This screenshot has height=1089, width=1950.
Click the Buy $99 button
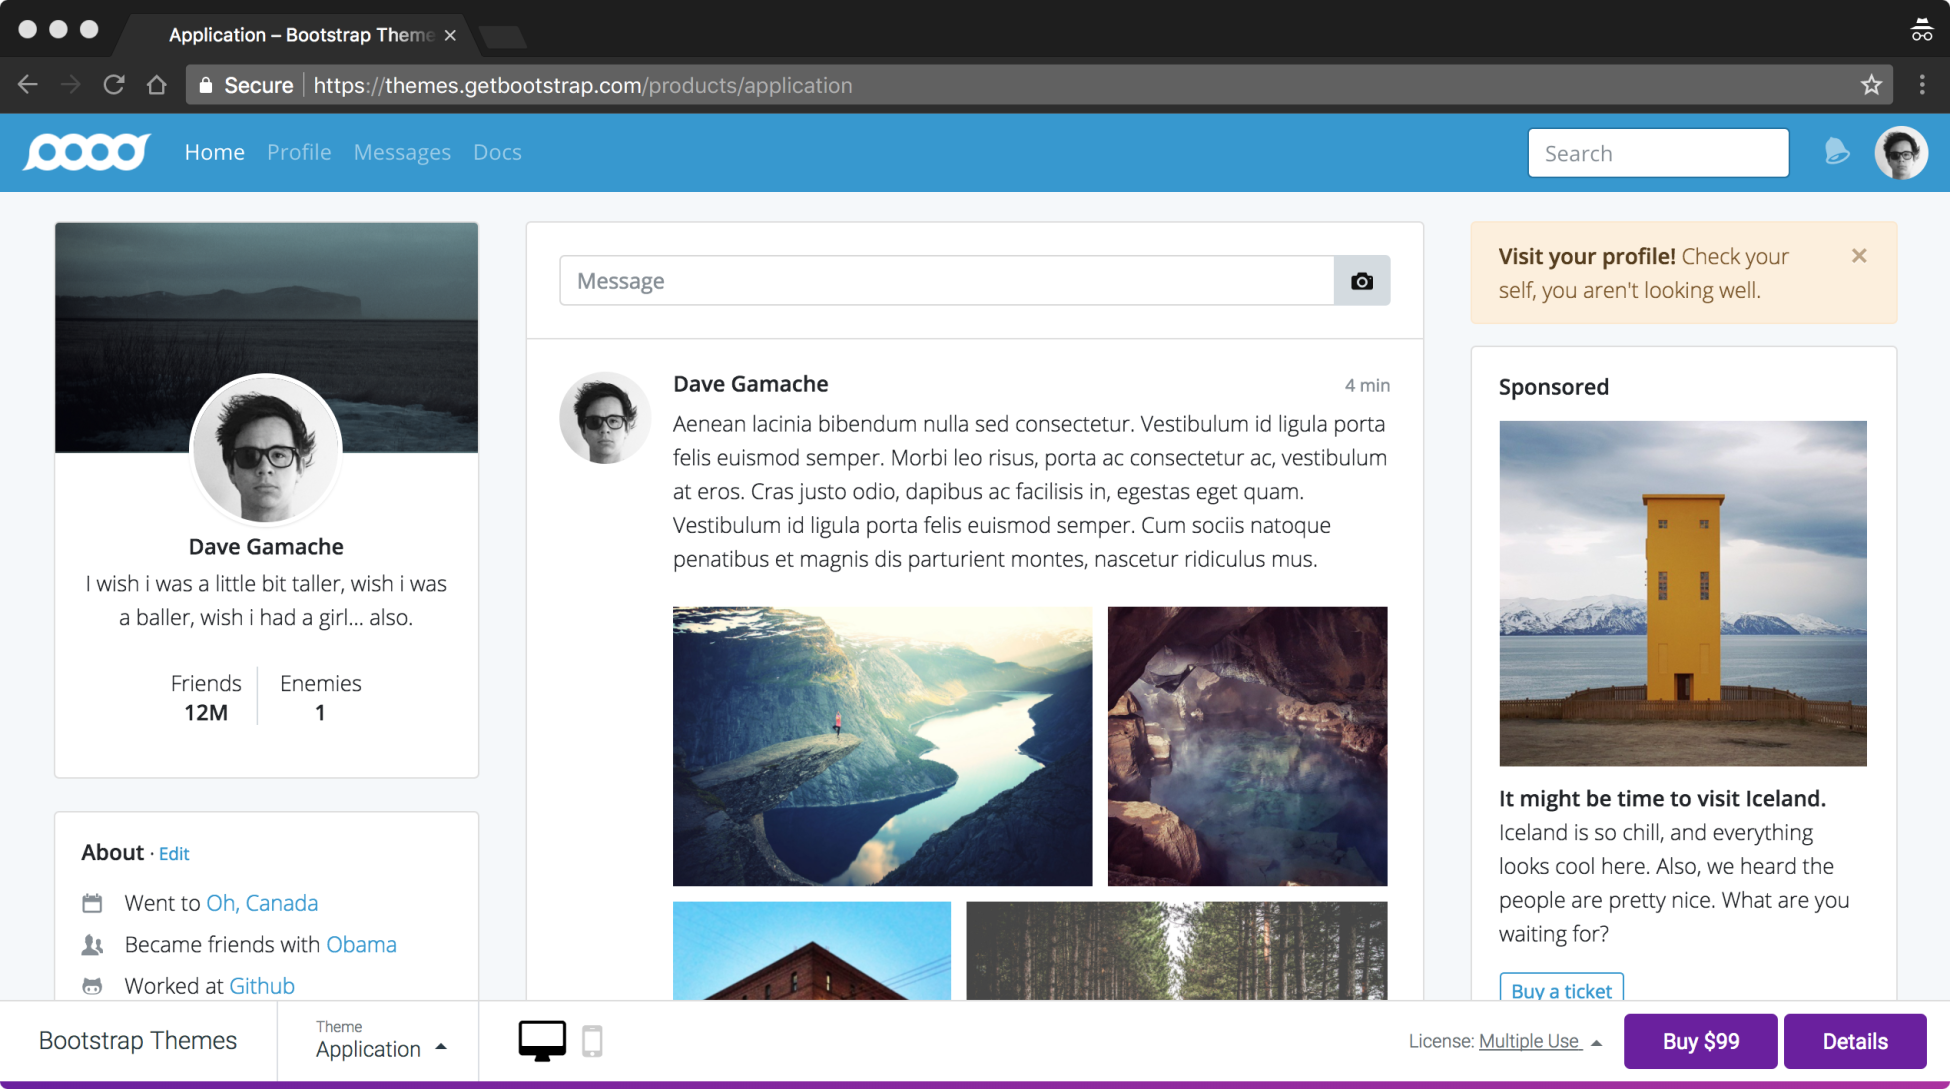click(1700, 1041)
